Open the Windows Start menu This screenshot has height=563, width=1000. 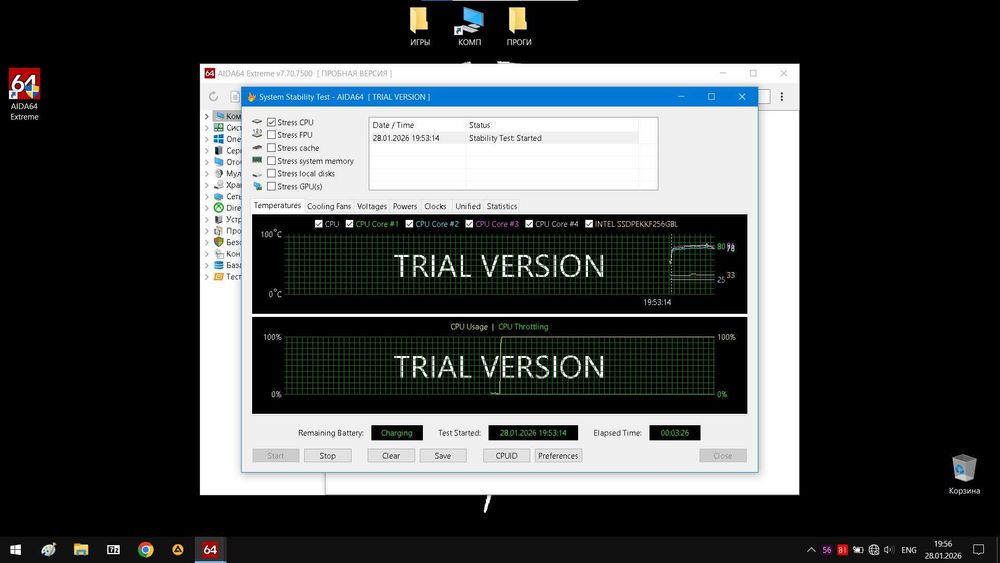pyautogui.click(x=15, y=550)
